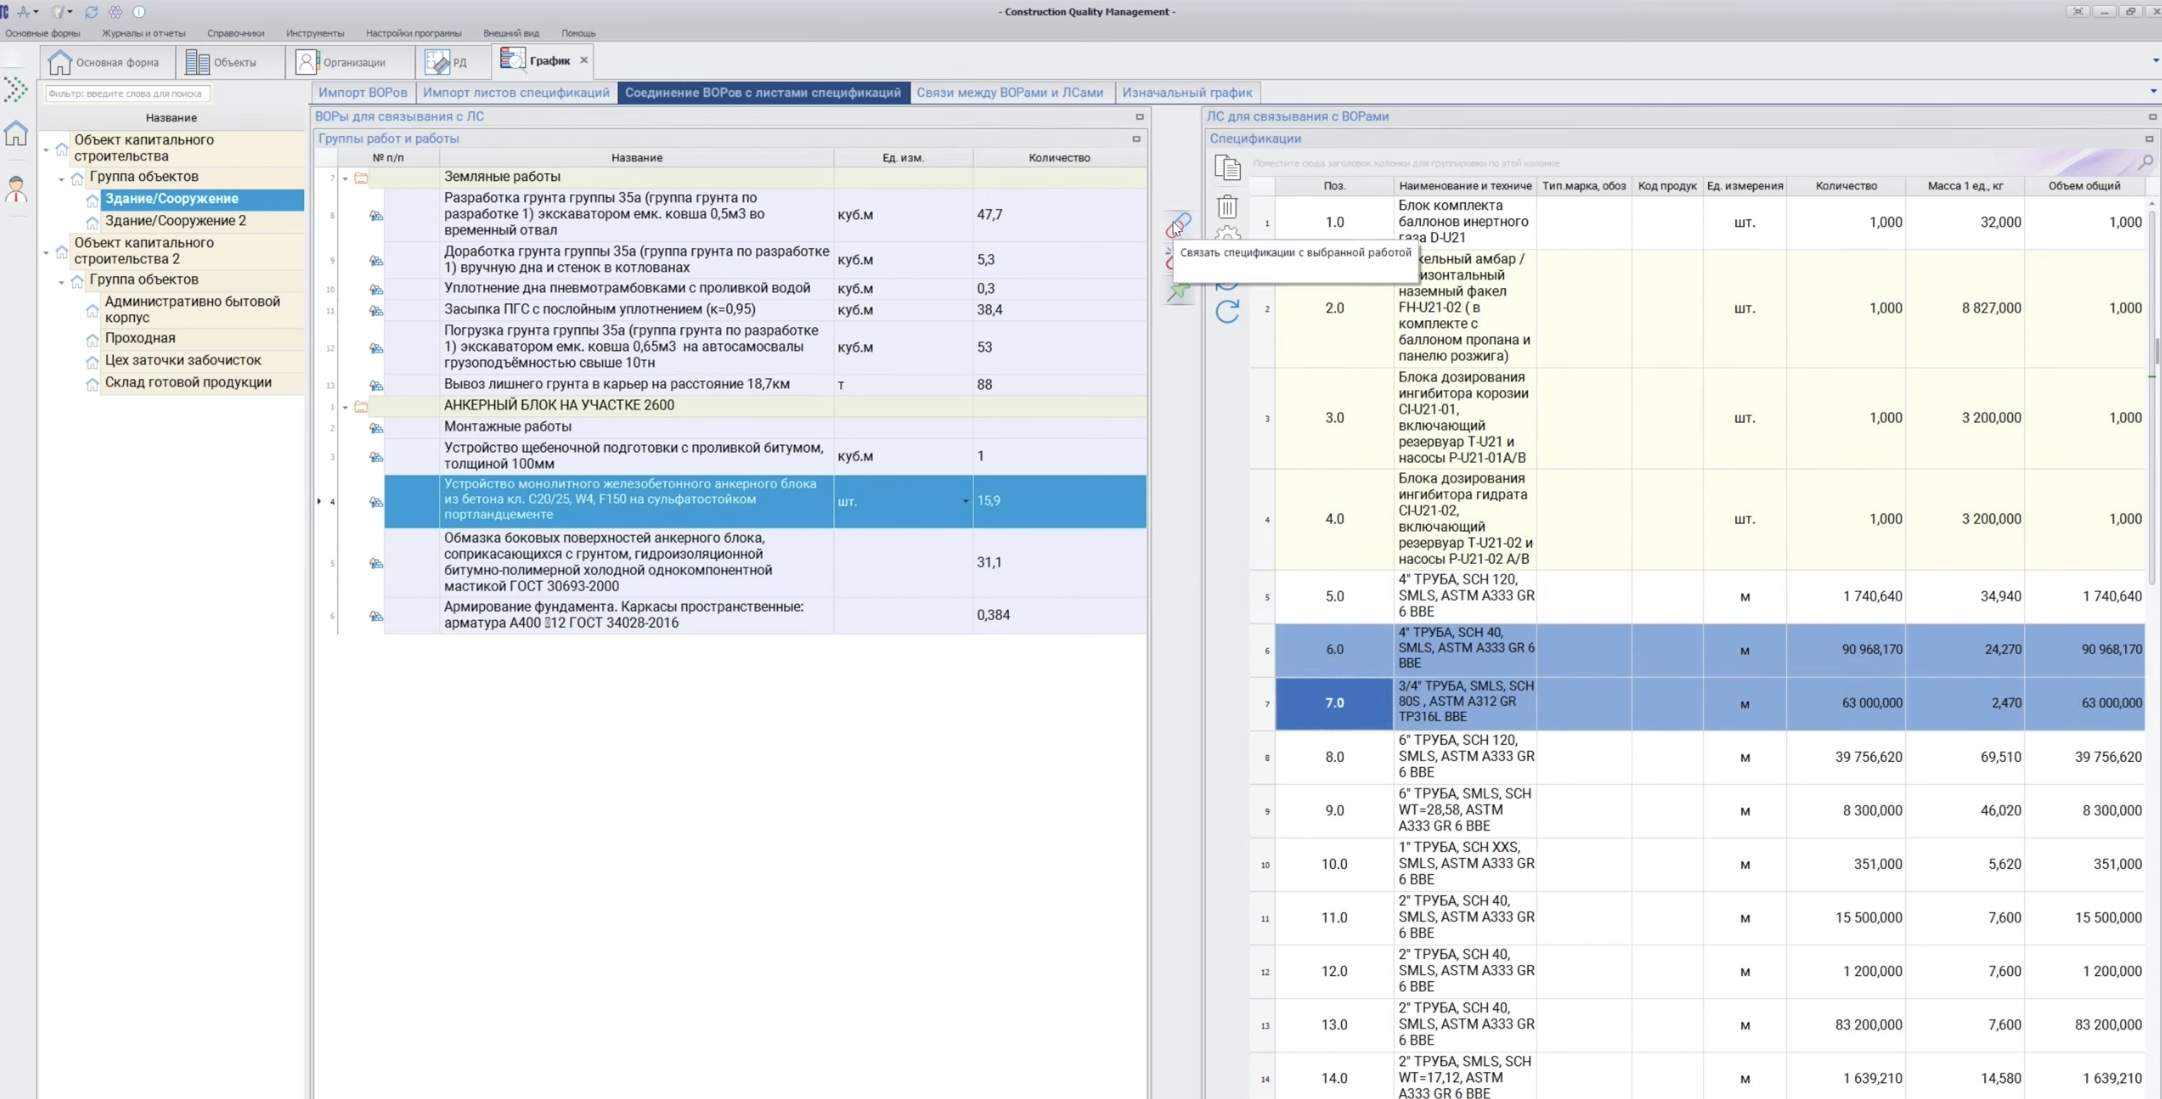Click the dotted arrow icon in left sidebar
This screenshot has width=2162, height=1099.
16,90
